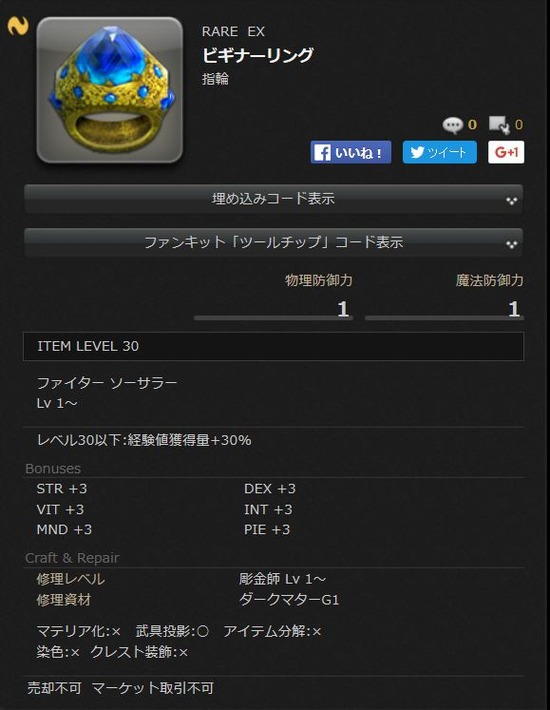
Task: Click the Google+ G+1 button
Action: pos(506,152)
